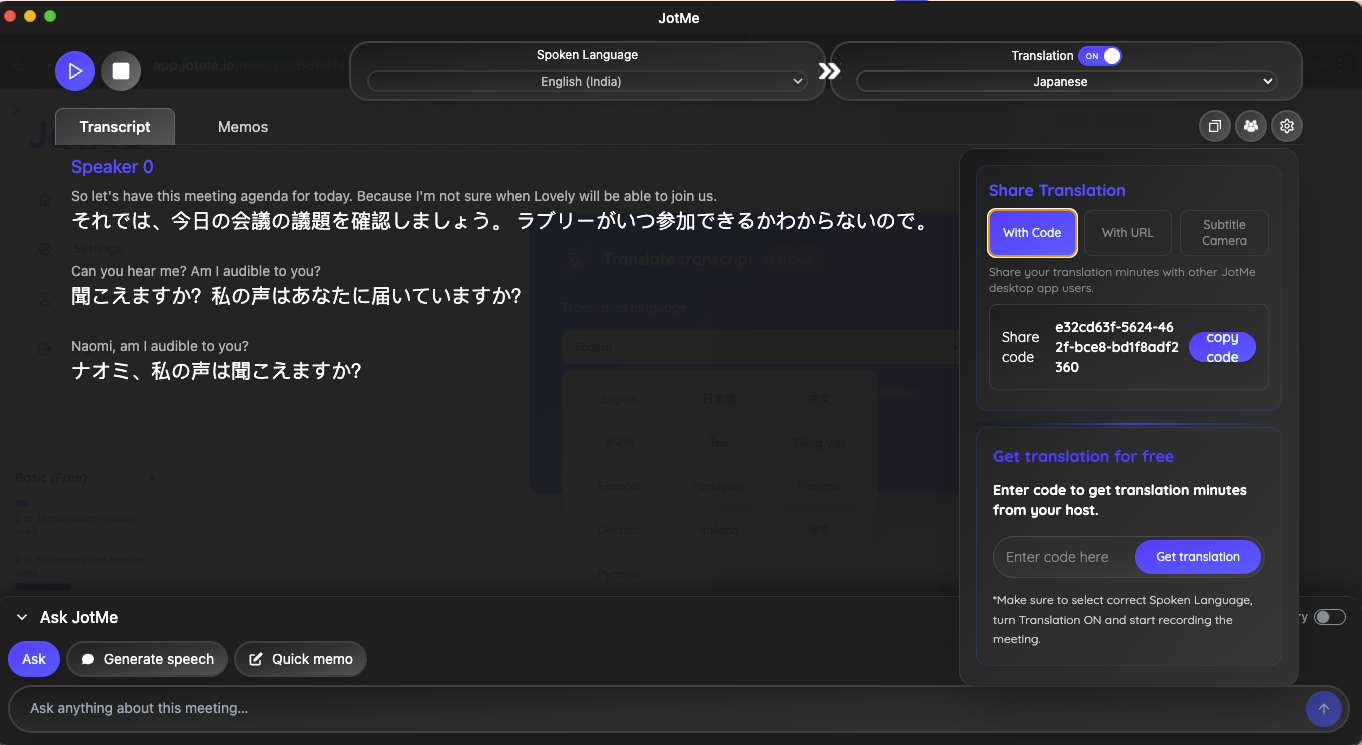Screen dimensions: 1362x745
Task: Open the settings gear icon
Action: click(1287, 126)
